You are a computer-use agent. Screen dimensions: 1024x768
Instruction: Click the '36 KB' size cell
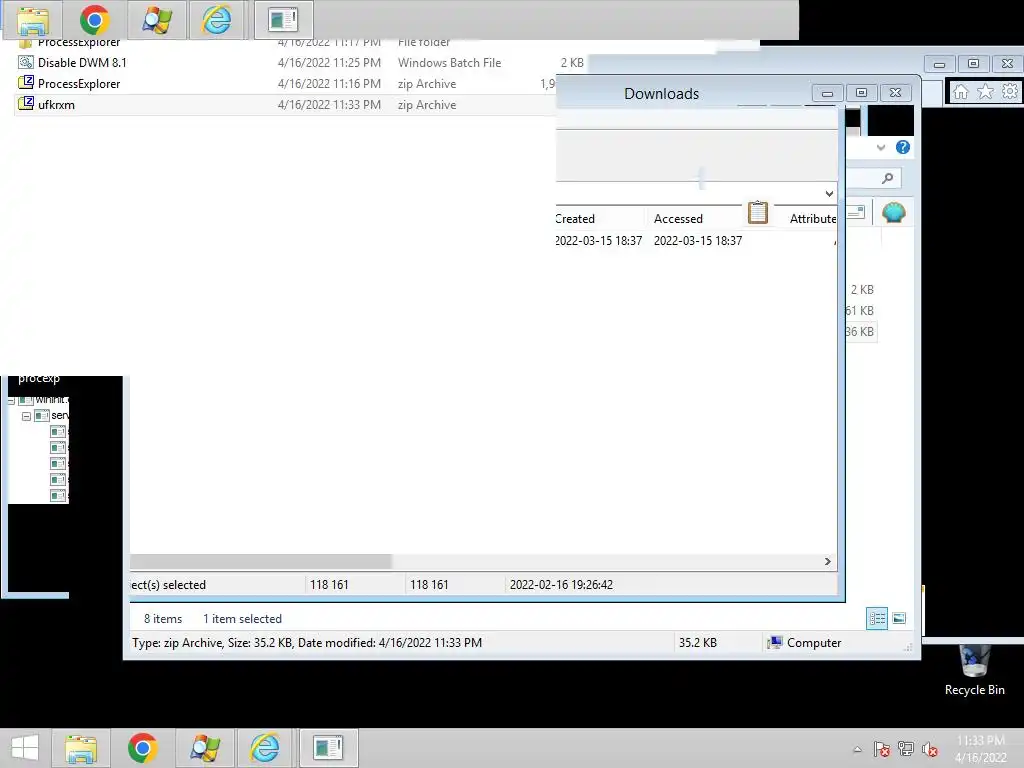(859, 332)
